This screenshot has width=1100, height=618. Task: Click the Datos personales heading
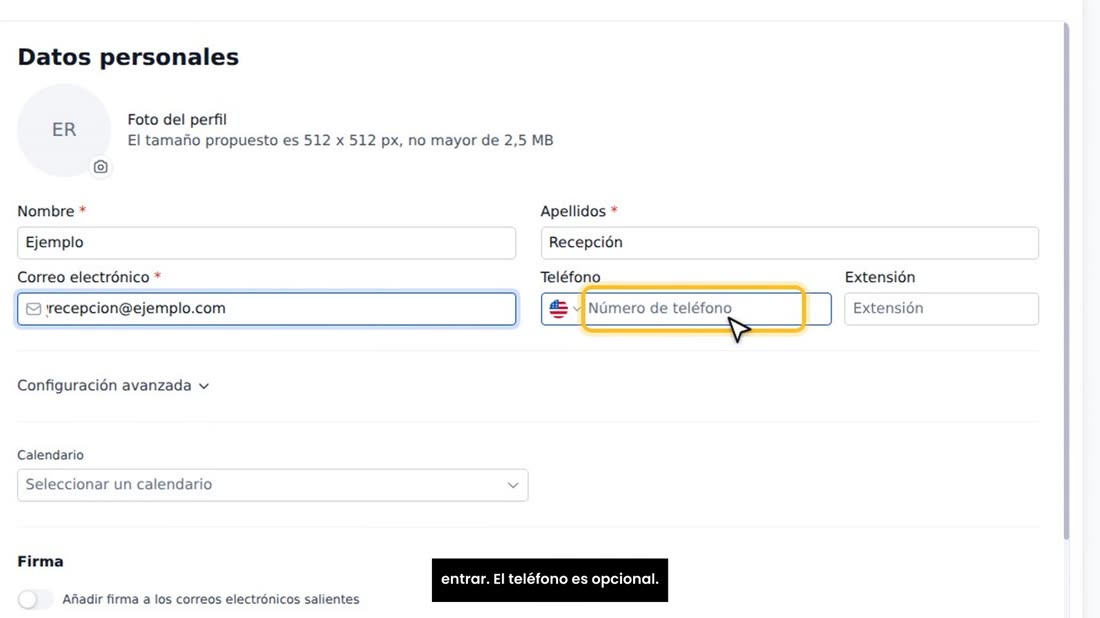coord(128,58)
